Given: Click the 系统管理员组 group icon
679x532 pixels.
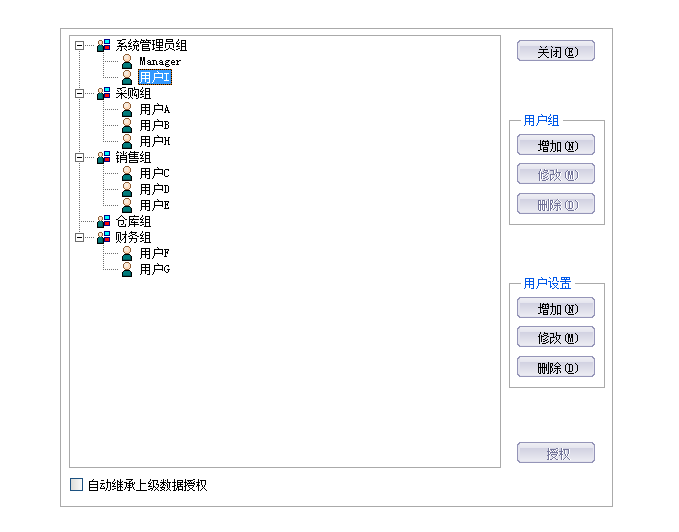Looking at the screenshot, I should pyautogui.click(x=103, y=46).
